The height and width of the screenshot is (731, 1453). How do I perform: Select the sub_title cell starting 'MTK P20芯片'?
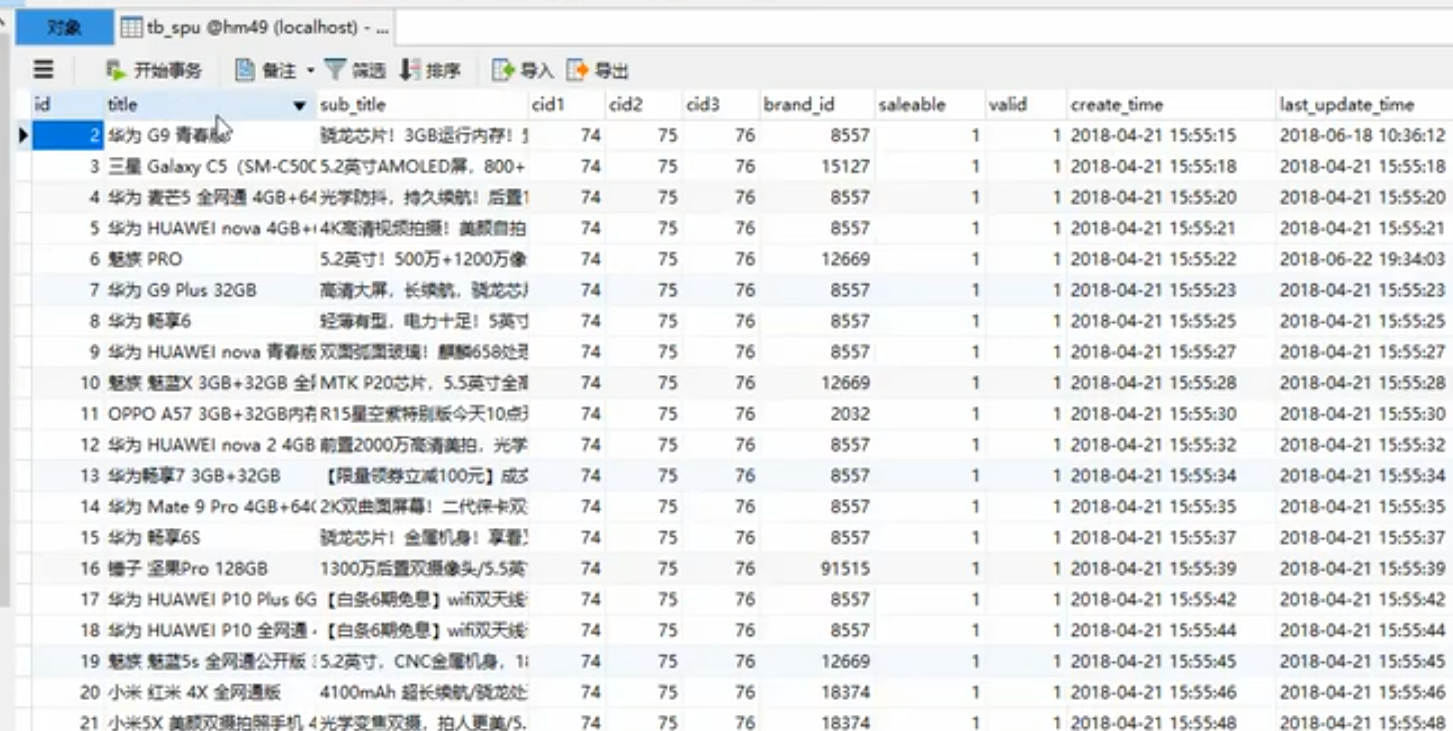click(x=422, y=382)
